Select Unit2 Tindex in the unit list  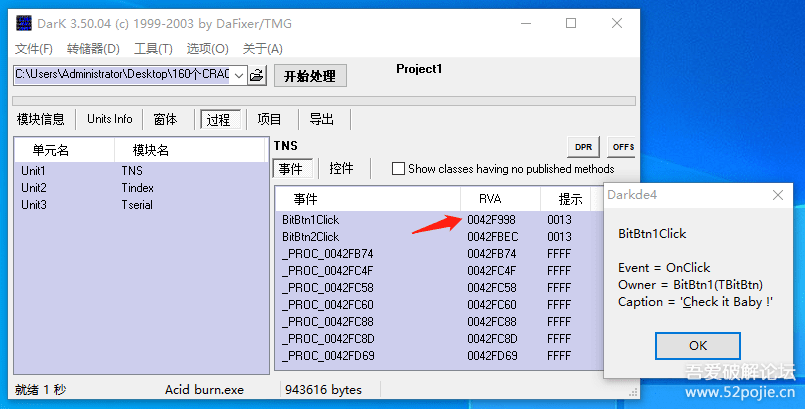pyautogui.click(x=80, y=188)
